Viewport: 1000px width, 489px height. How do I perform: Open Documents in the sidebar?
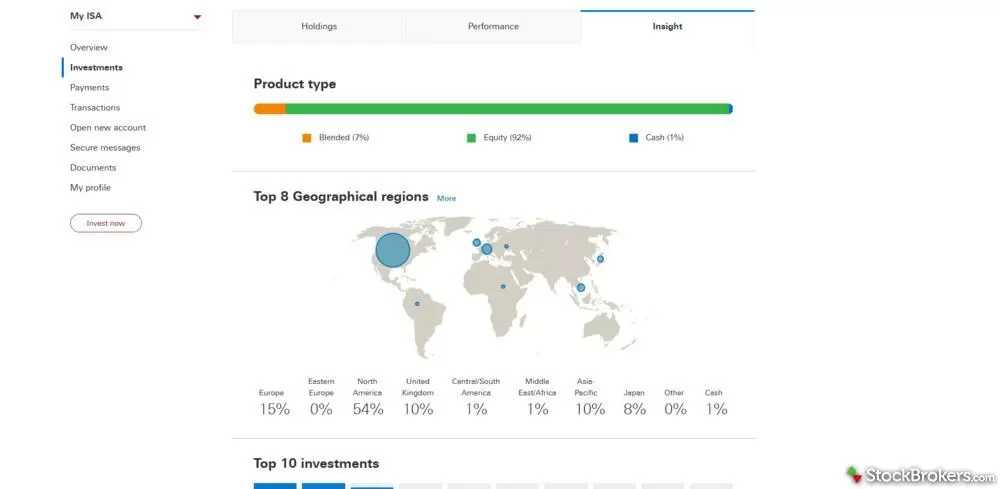tap(93, 168)
